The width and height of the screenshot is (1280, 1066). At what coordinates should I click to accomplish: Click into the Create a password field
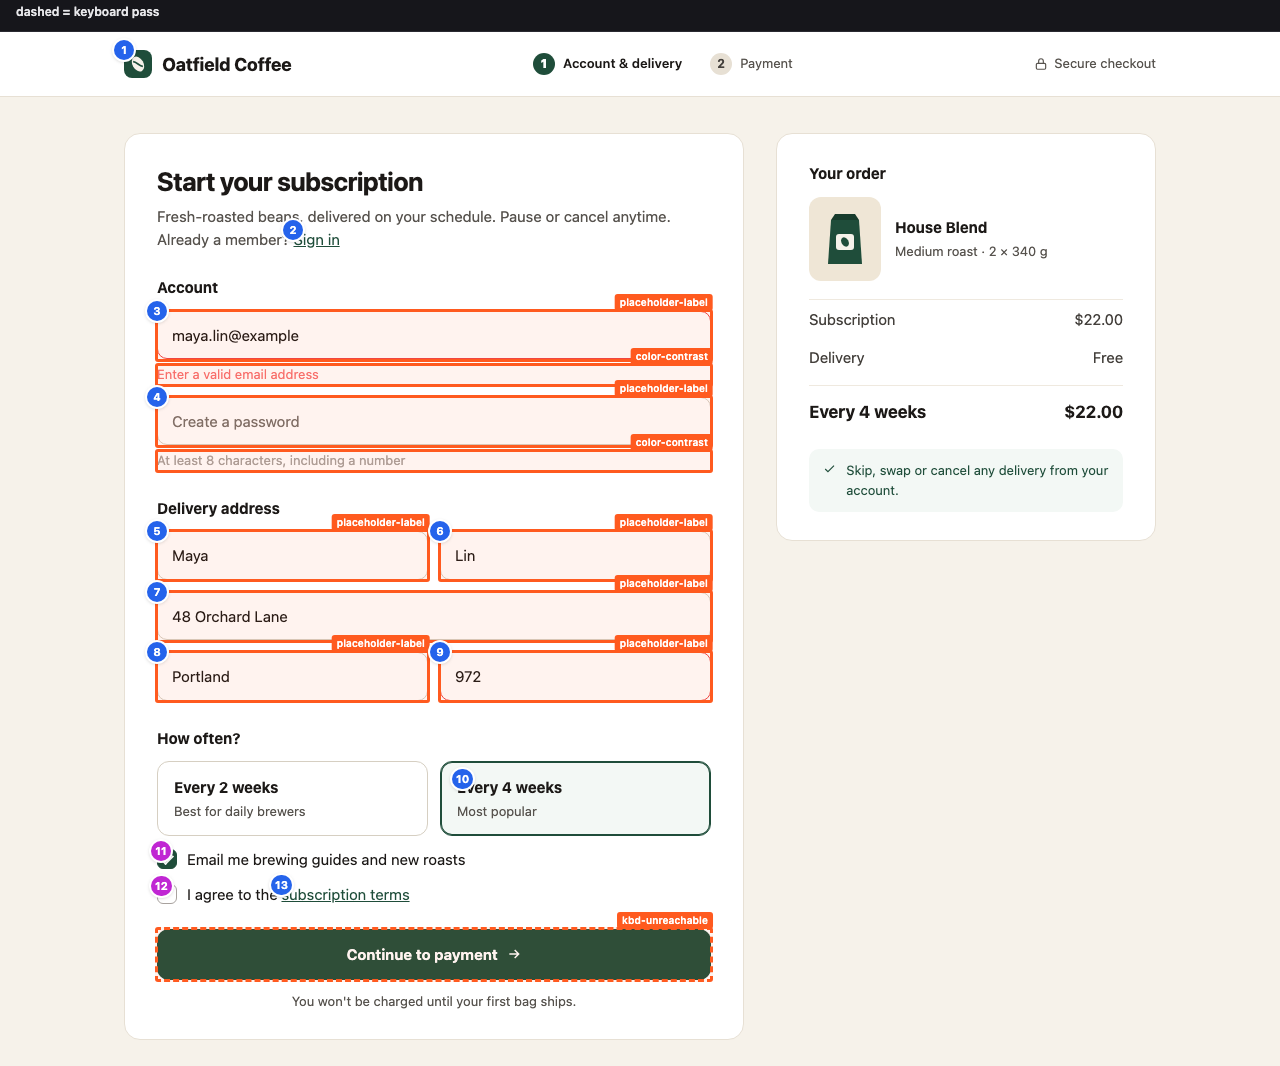tap(434, 422)
